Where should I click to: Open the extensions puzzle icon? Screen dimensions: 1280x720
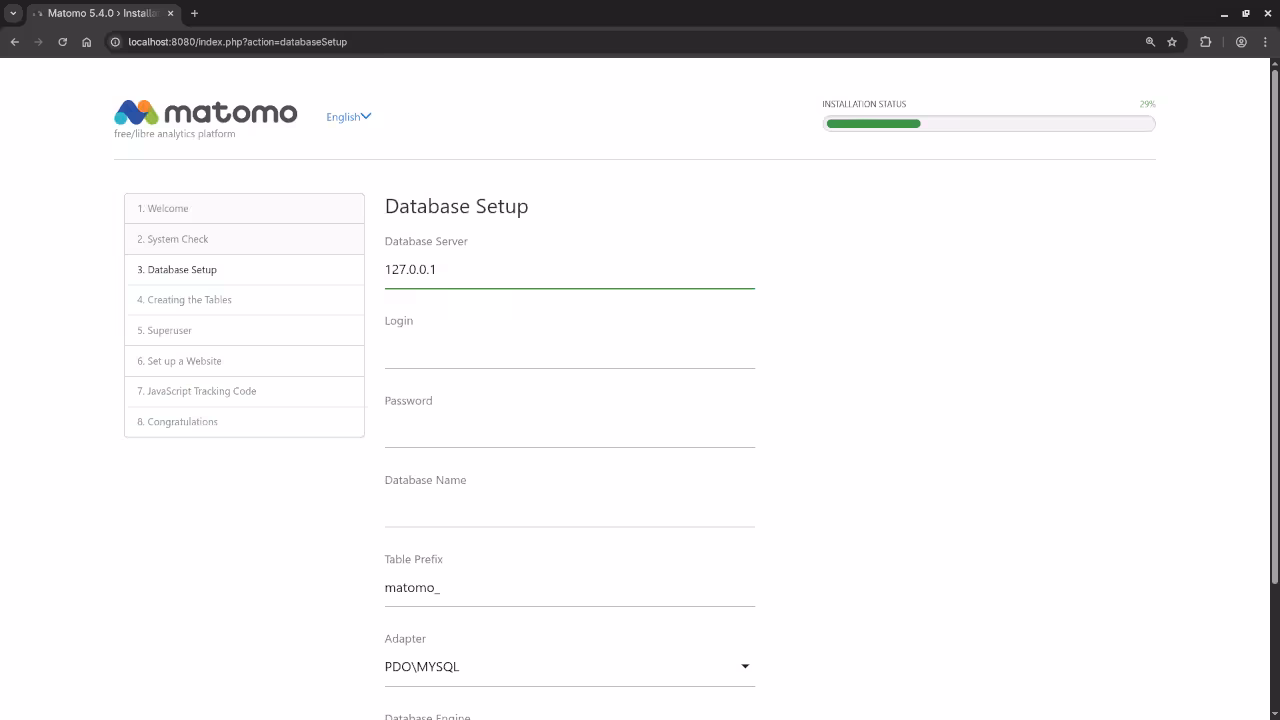click(1205, 42)
